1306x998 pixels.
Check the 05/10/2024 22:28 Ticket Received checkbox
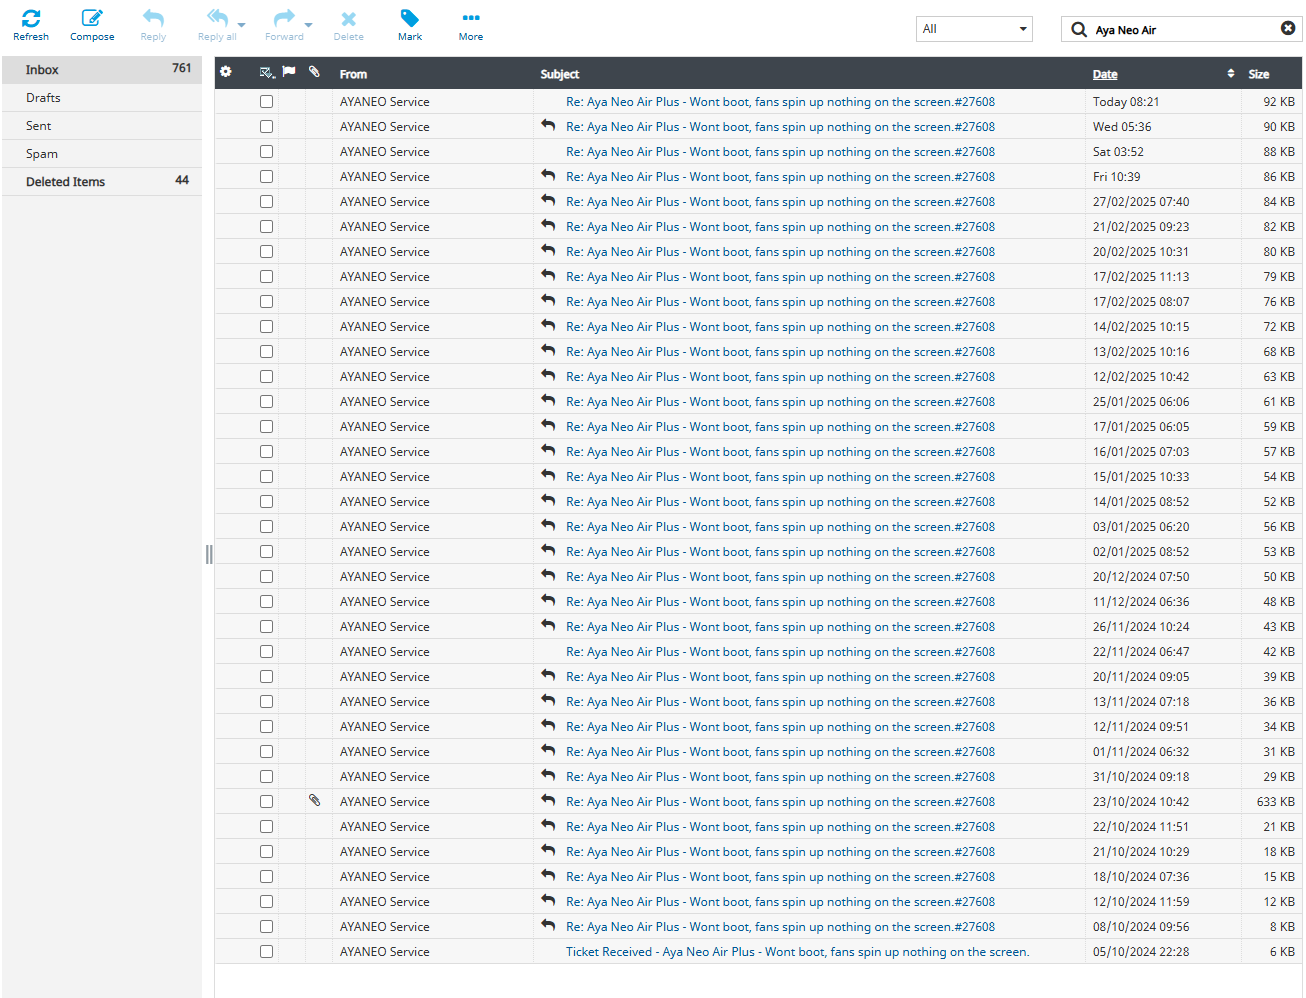click(266, 951)
